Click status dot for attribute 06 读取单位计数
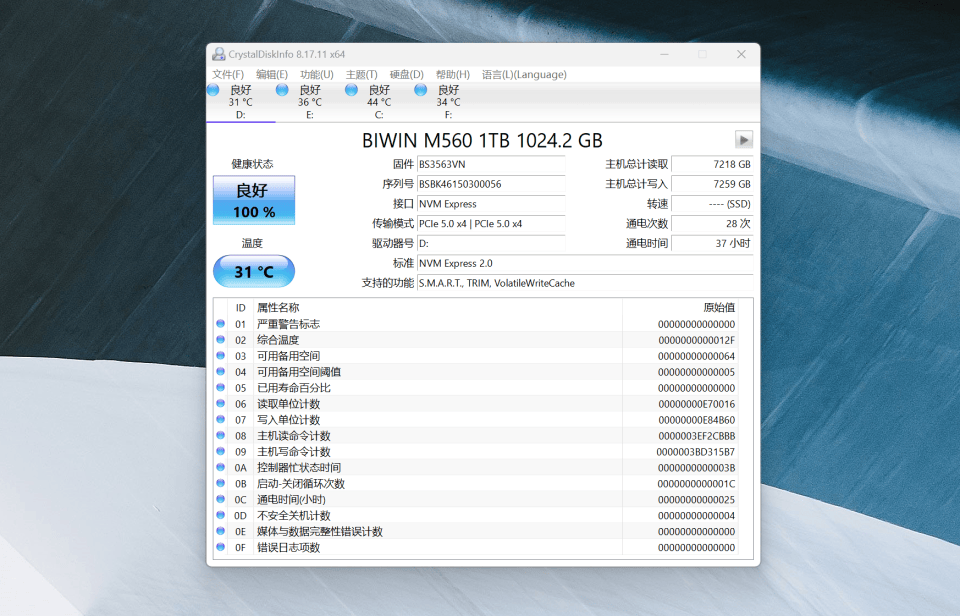This screenshot has width=960, height=616. click(220, 403)
